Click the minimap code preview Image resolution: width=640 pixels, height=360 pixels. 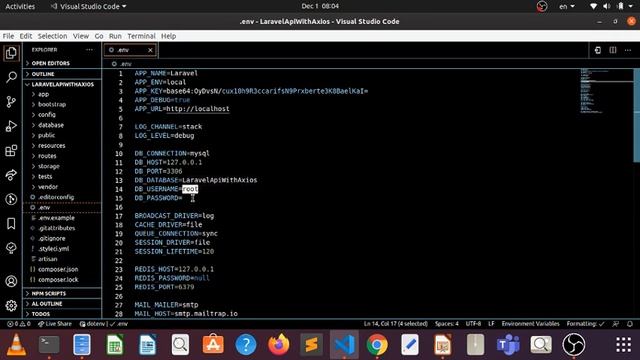(606, 91)
